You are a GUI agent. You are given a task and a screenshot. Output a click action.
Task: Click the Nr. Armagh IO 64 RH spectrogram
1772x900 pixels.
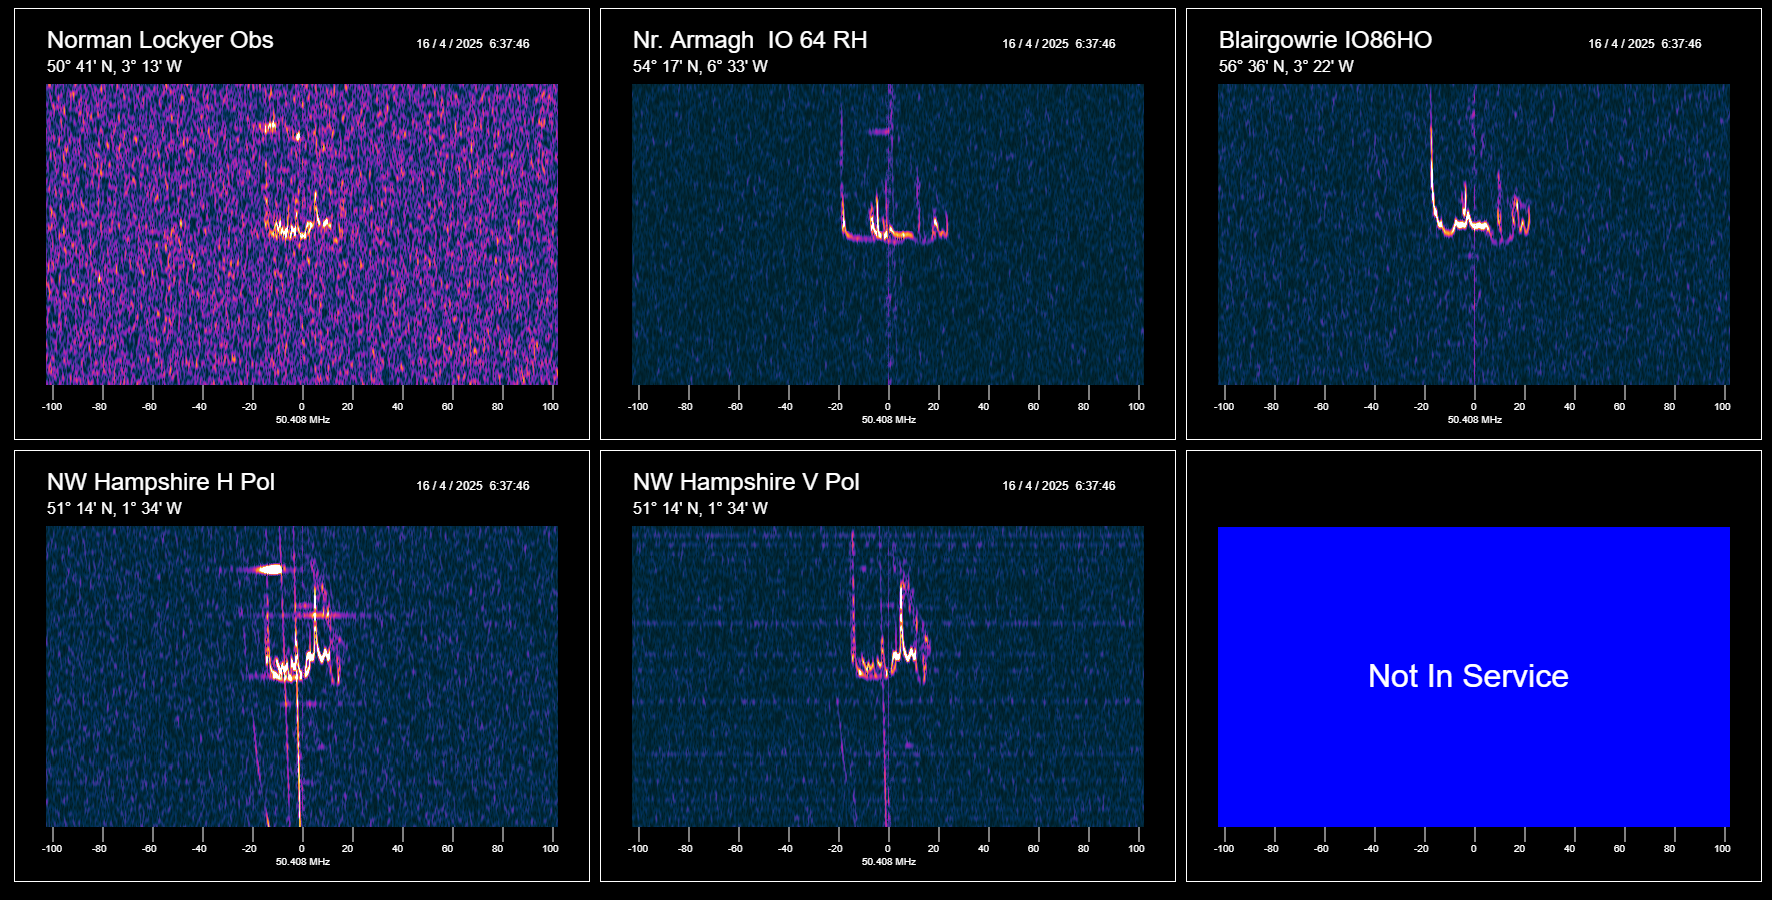click(x=888, y=234)
